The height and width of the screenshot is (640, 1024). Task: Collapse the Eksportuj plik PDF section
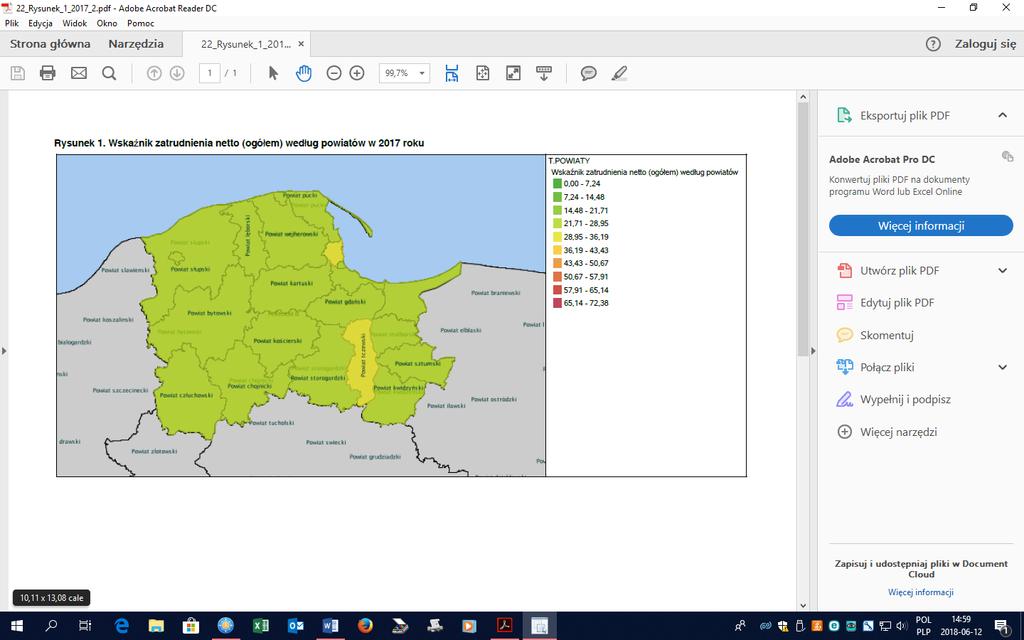(1002, 116)
